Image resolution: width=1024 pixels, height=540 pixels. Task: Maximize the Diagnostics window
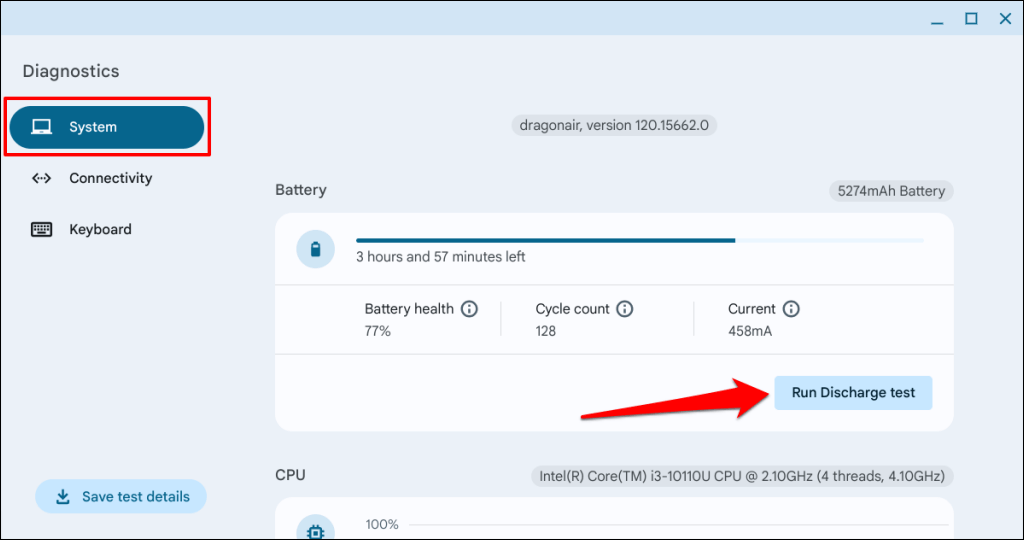pos(971,19)
